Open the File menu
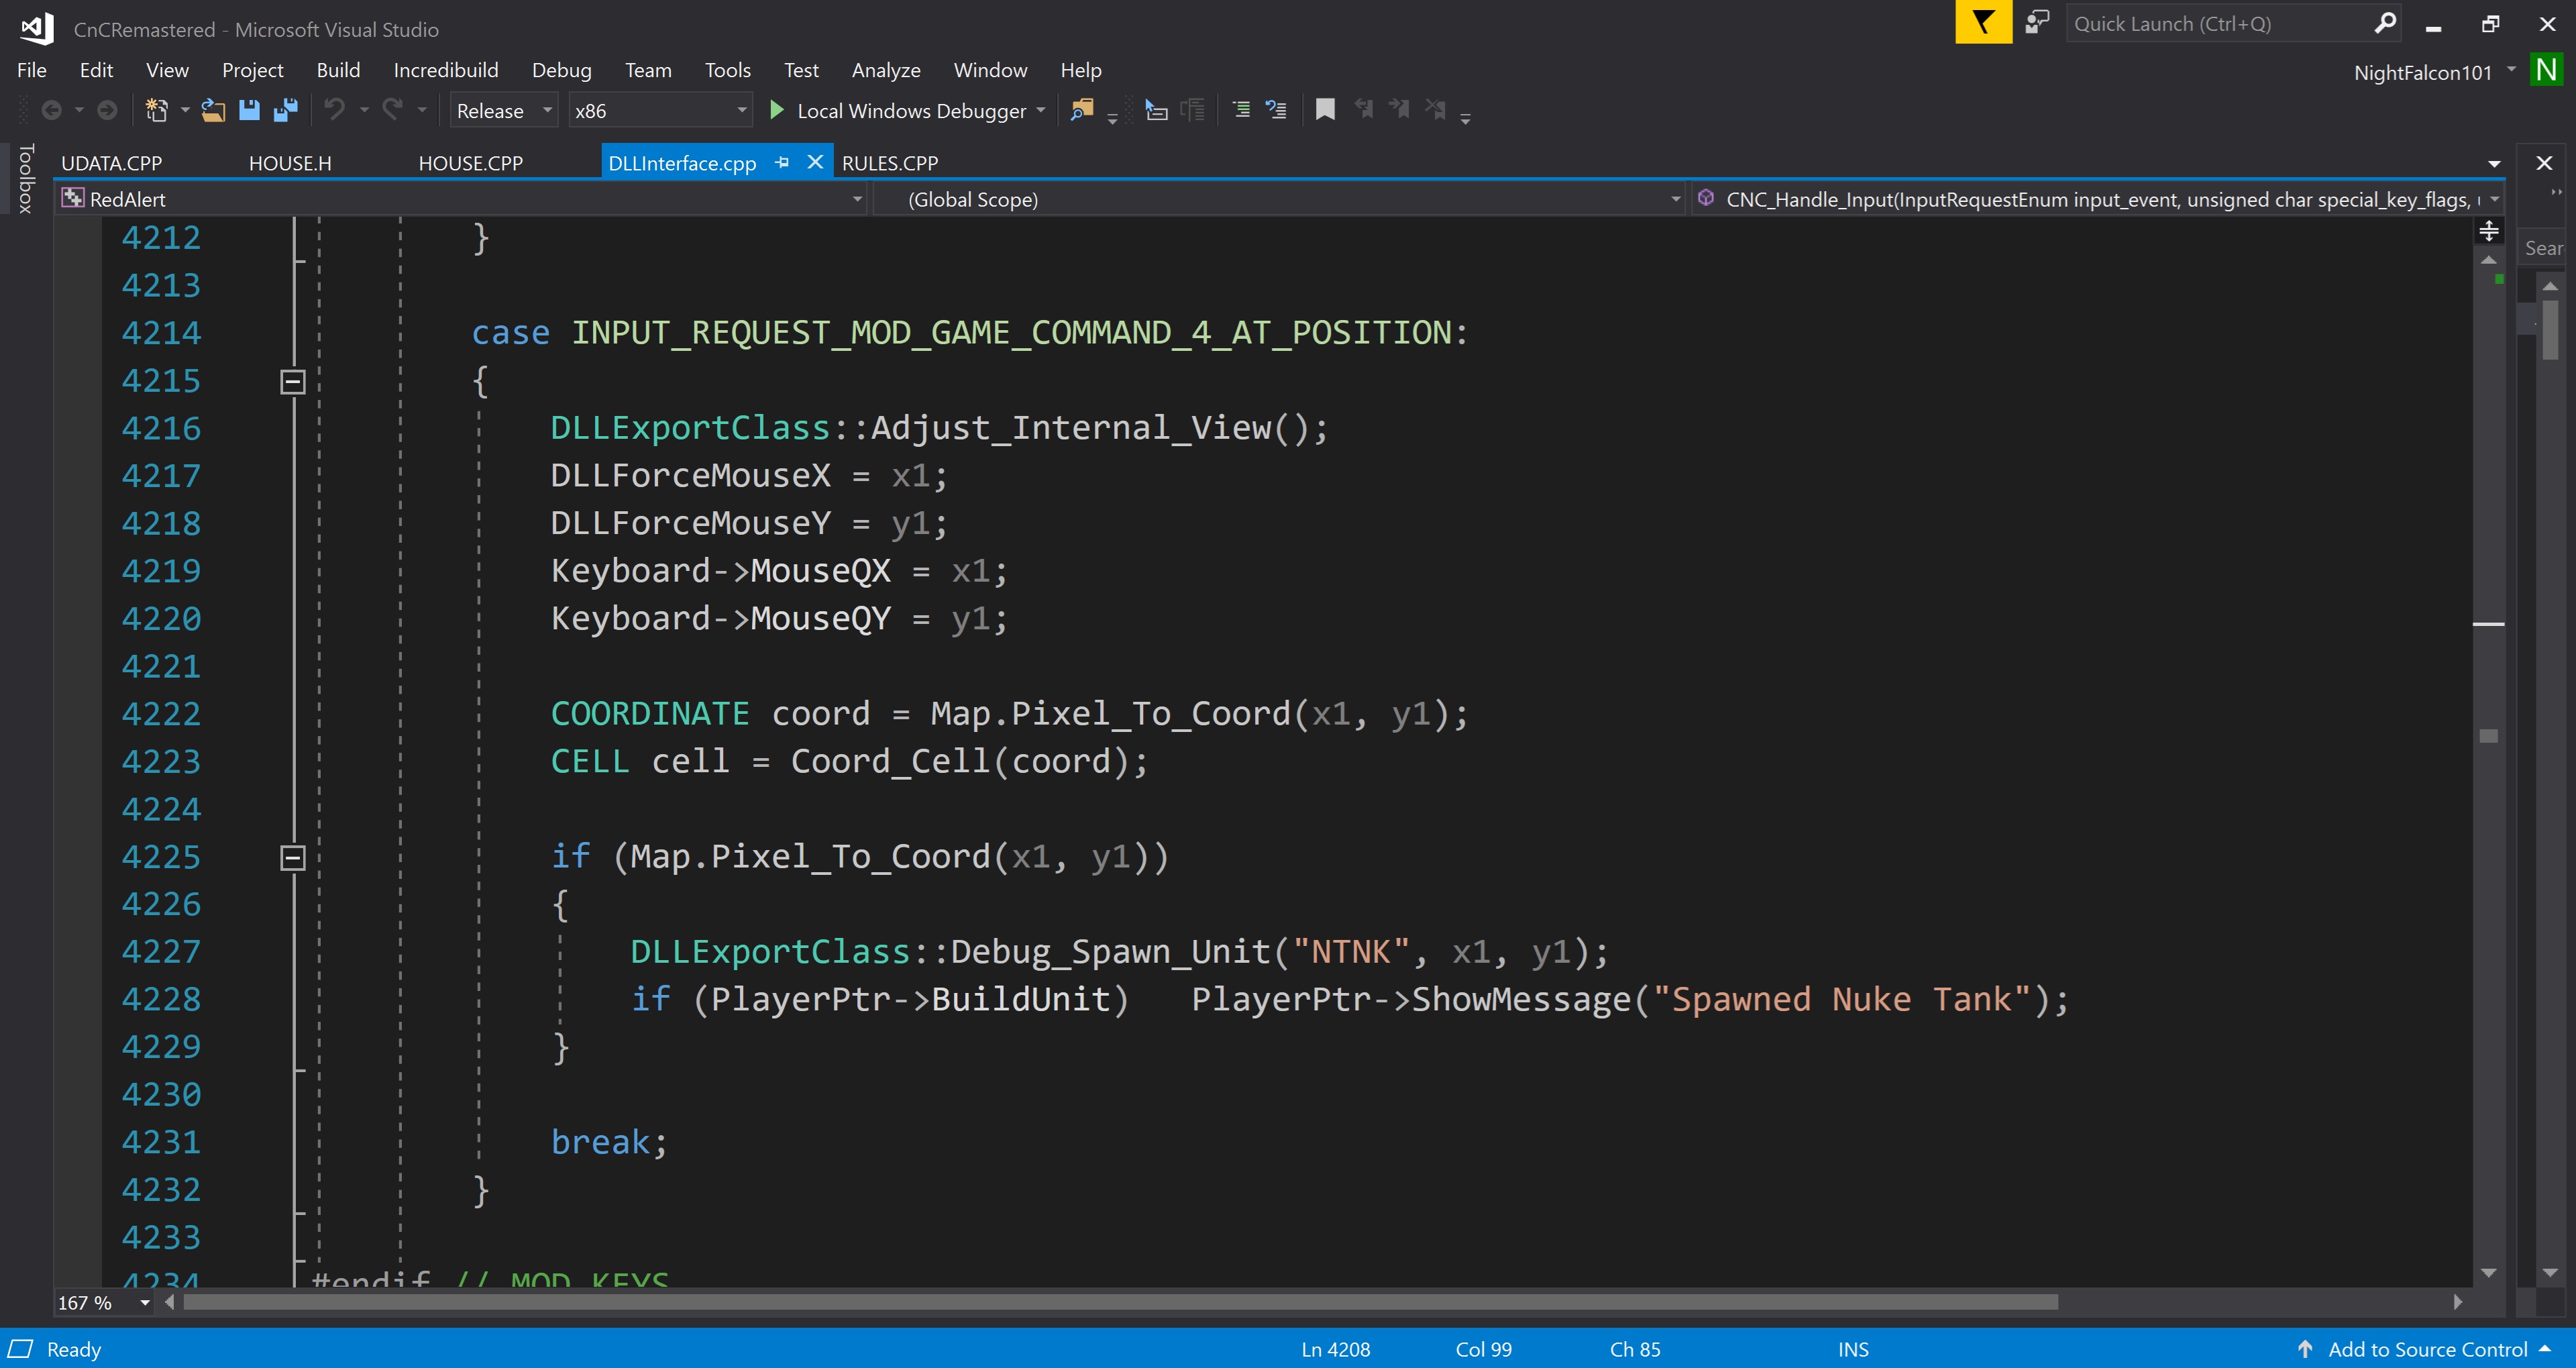This screenshot has height=1368, width=2576. 32,70
